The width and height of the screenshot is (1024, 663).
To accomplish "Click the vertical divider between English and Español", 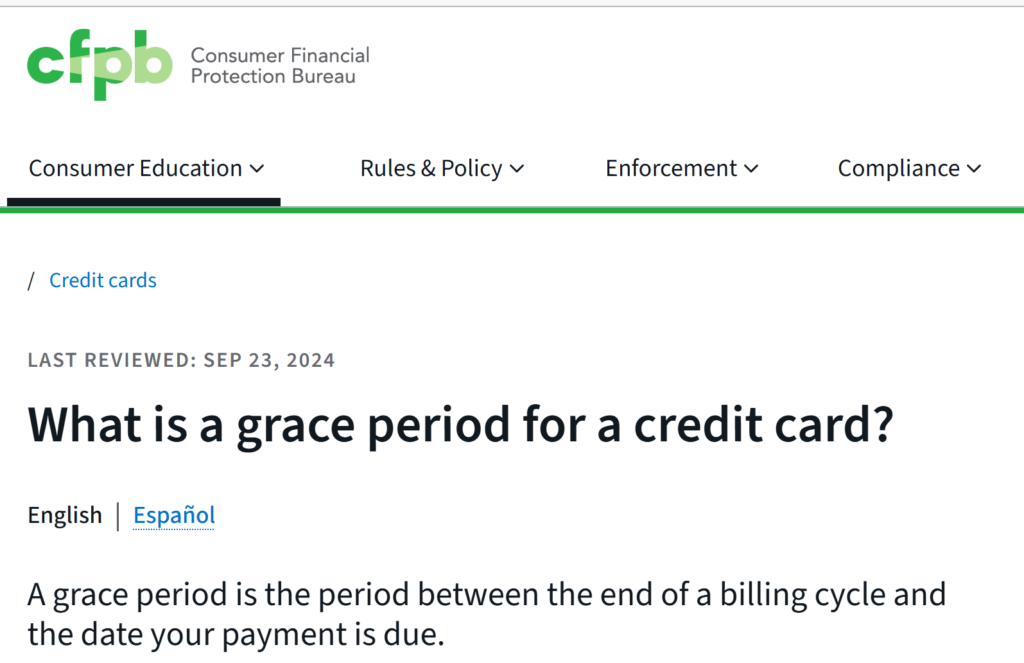I will 118,516.
